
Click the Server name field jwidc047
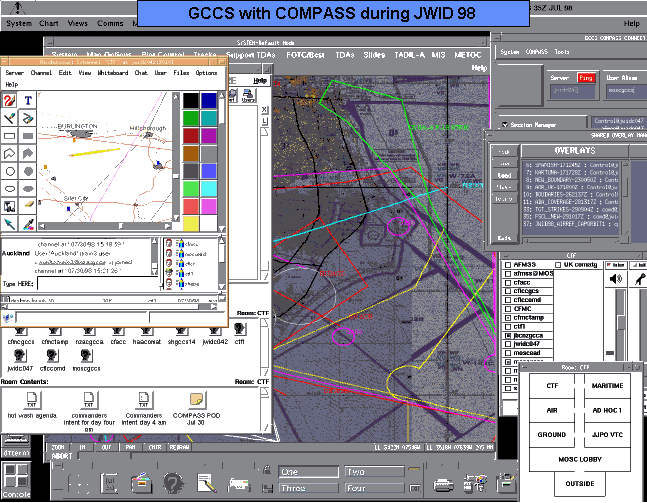click(x=573, y=91)
